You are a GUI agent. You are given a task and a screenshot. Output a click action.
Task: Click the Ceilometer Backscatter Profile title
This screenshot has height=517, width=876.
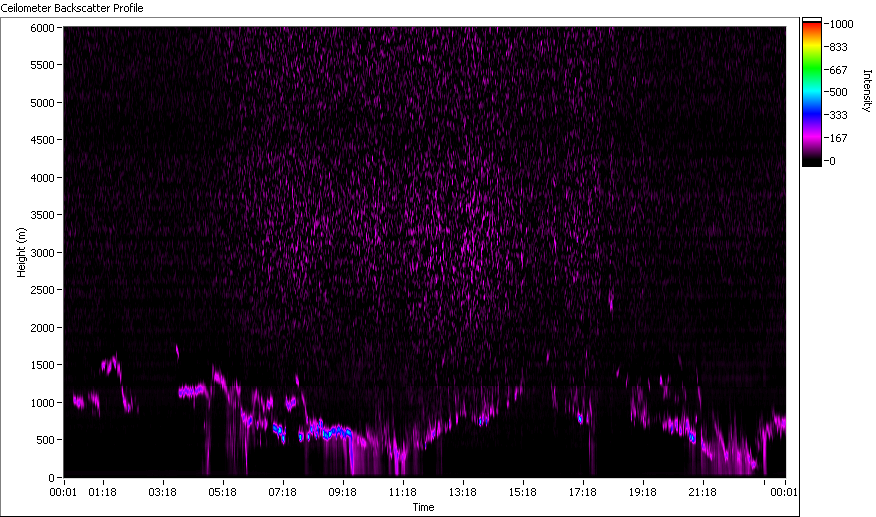click(72, 8)
